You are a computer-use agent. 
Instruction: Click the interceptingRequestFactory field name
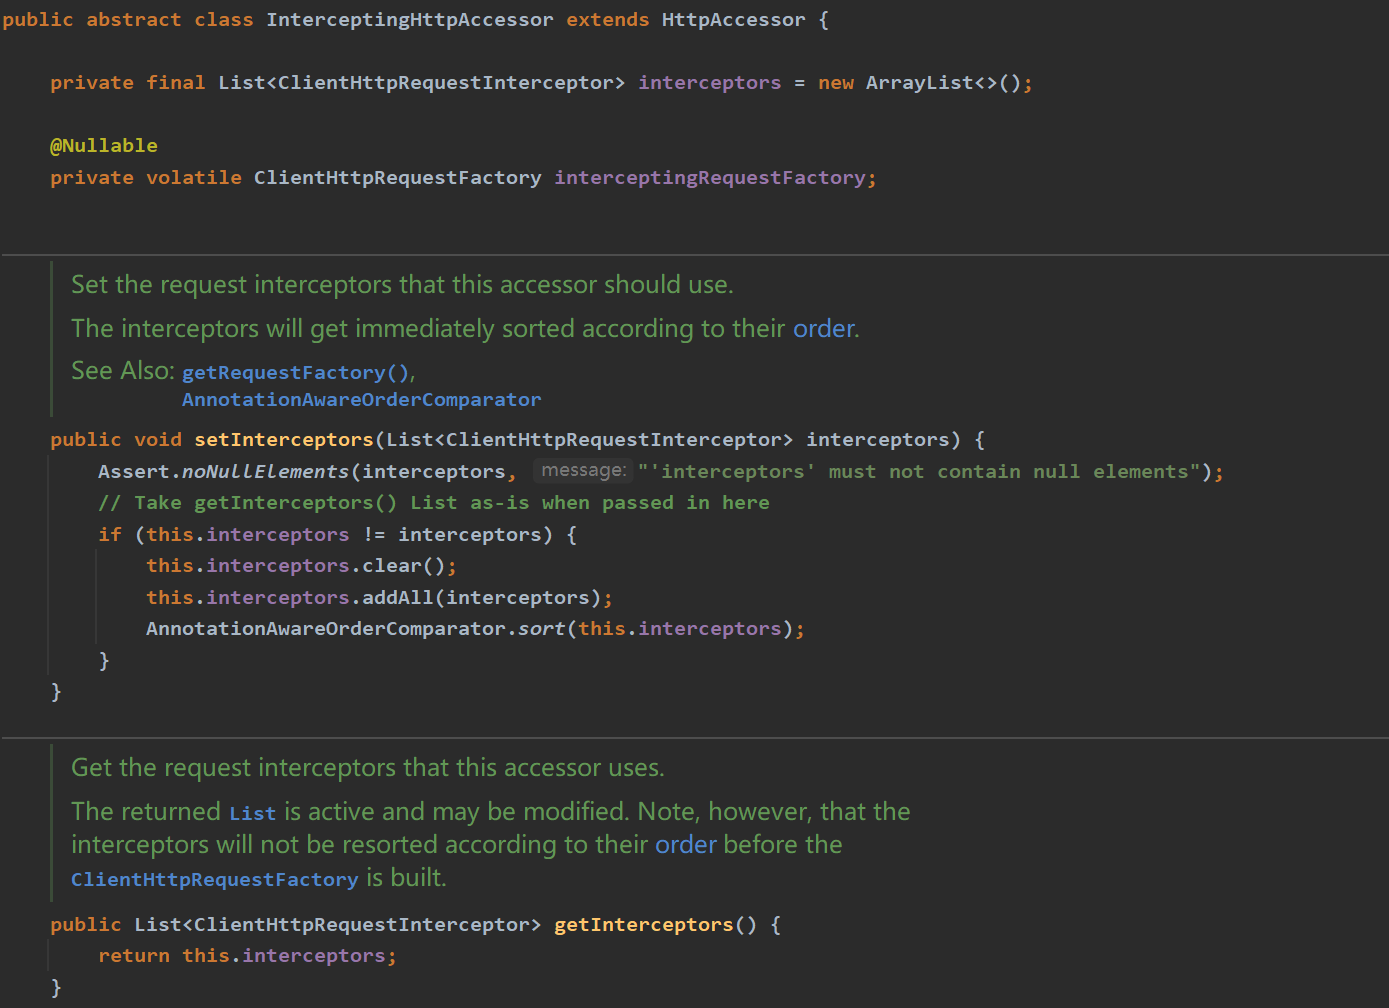710,178
